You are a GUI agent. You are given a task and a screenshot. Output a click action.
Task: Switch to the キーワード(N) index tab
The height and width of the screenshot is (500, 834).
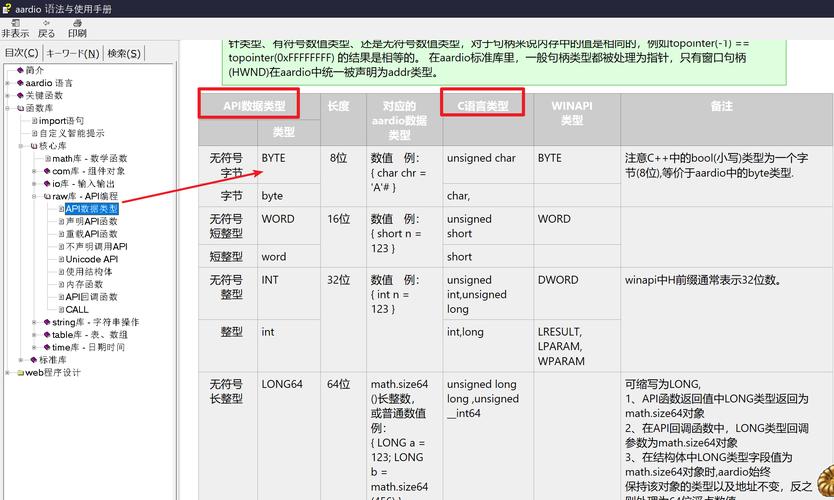click(72, 53)
